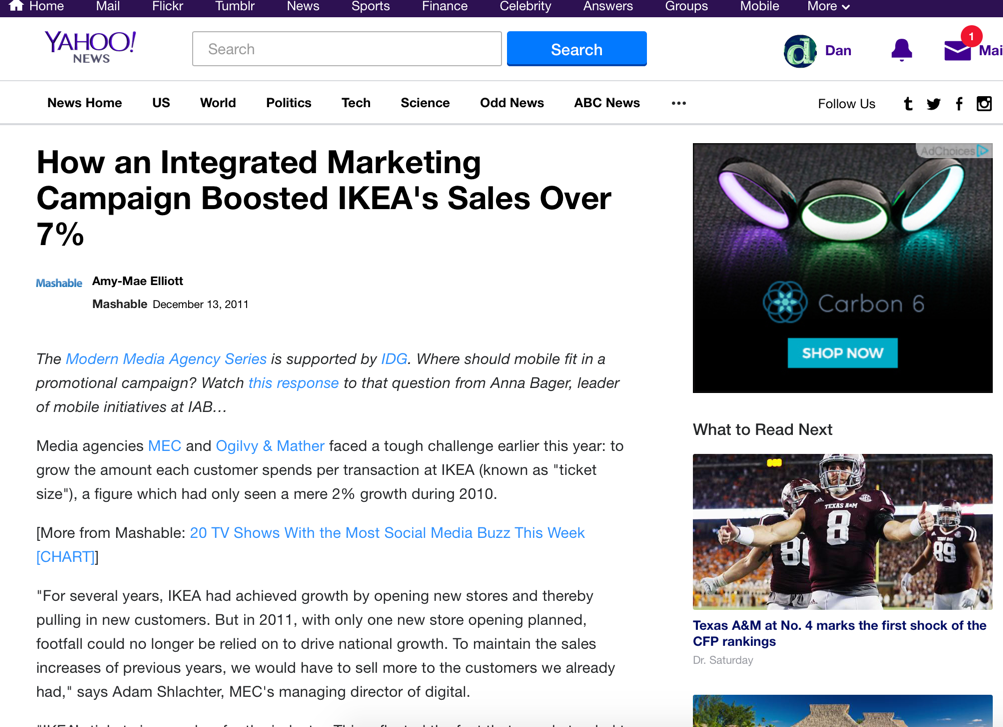
Task: Follow Yahoo News on Instagram icon
Action: pyautogui.click(x=984, y=104)
